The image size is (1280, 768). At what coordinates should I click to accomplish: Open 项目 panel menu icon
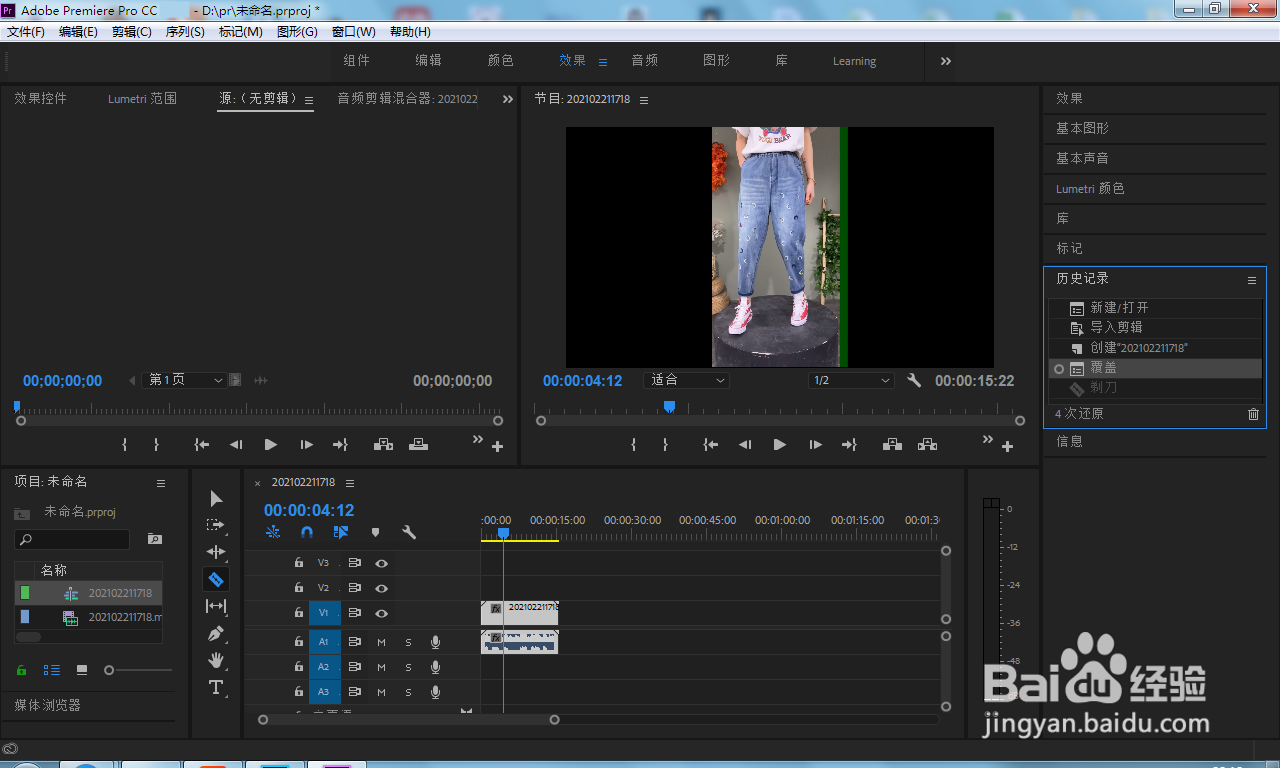pyautogui.click(x=161, y=483)
